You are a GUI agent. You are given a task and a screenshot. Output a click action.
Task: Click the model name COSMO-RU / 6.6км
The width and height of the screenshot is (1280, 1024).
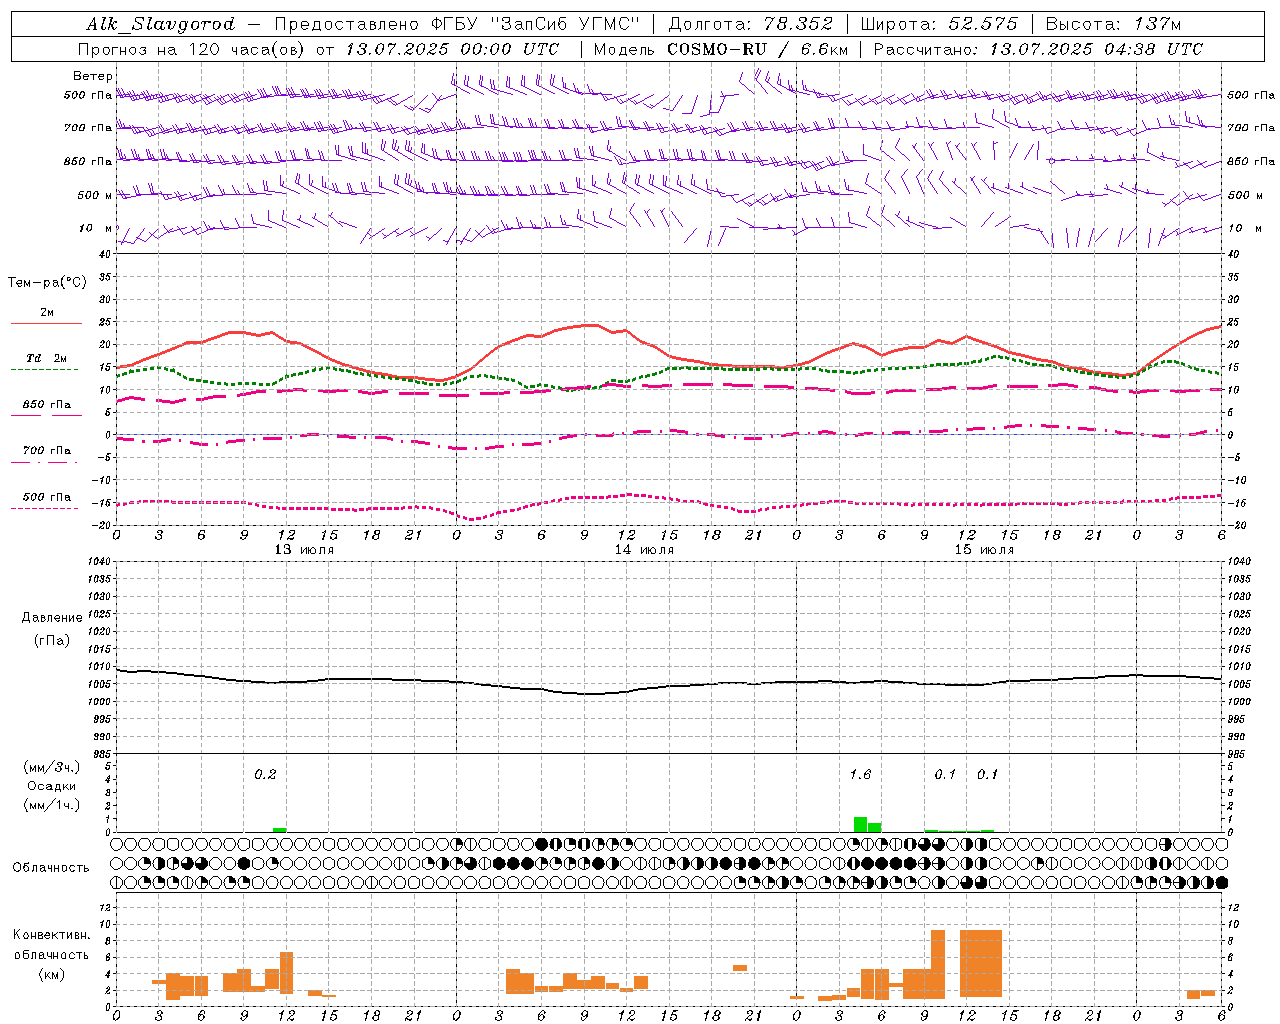click(x=758, y=49)
